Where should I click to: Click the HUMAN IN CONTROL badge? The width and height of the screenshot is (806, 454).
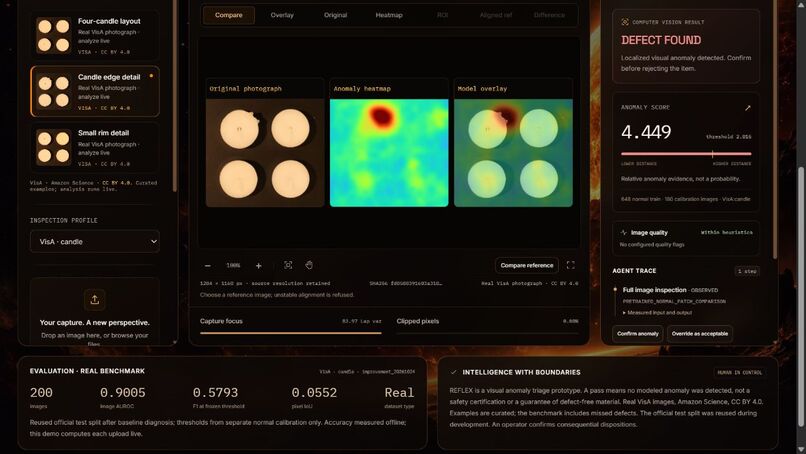(740, 372)
